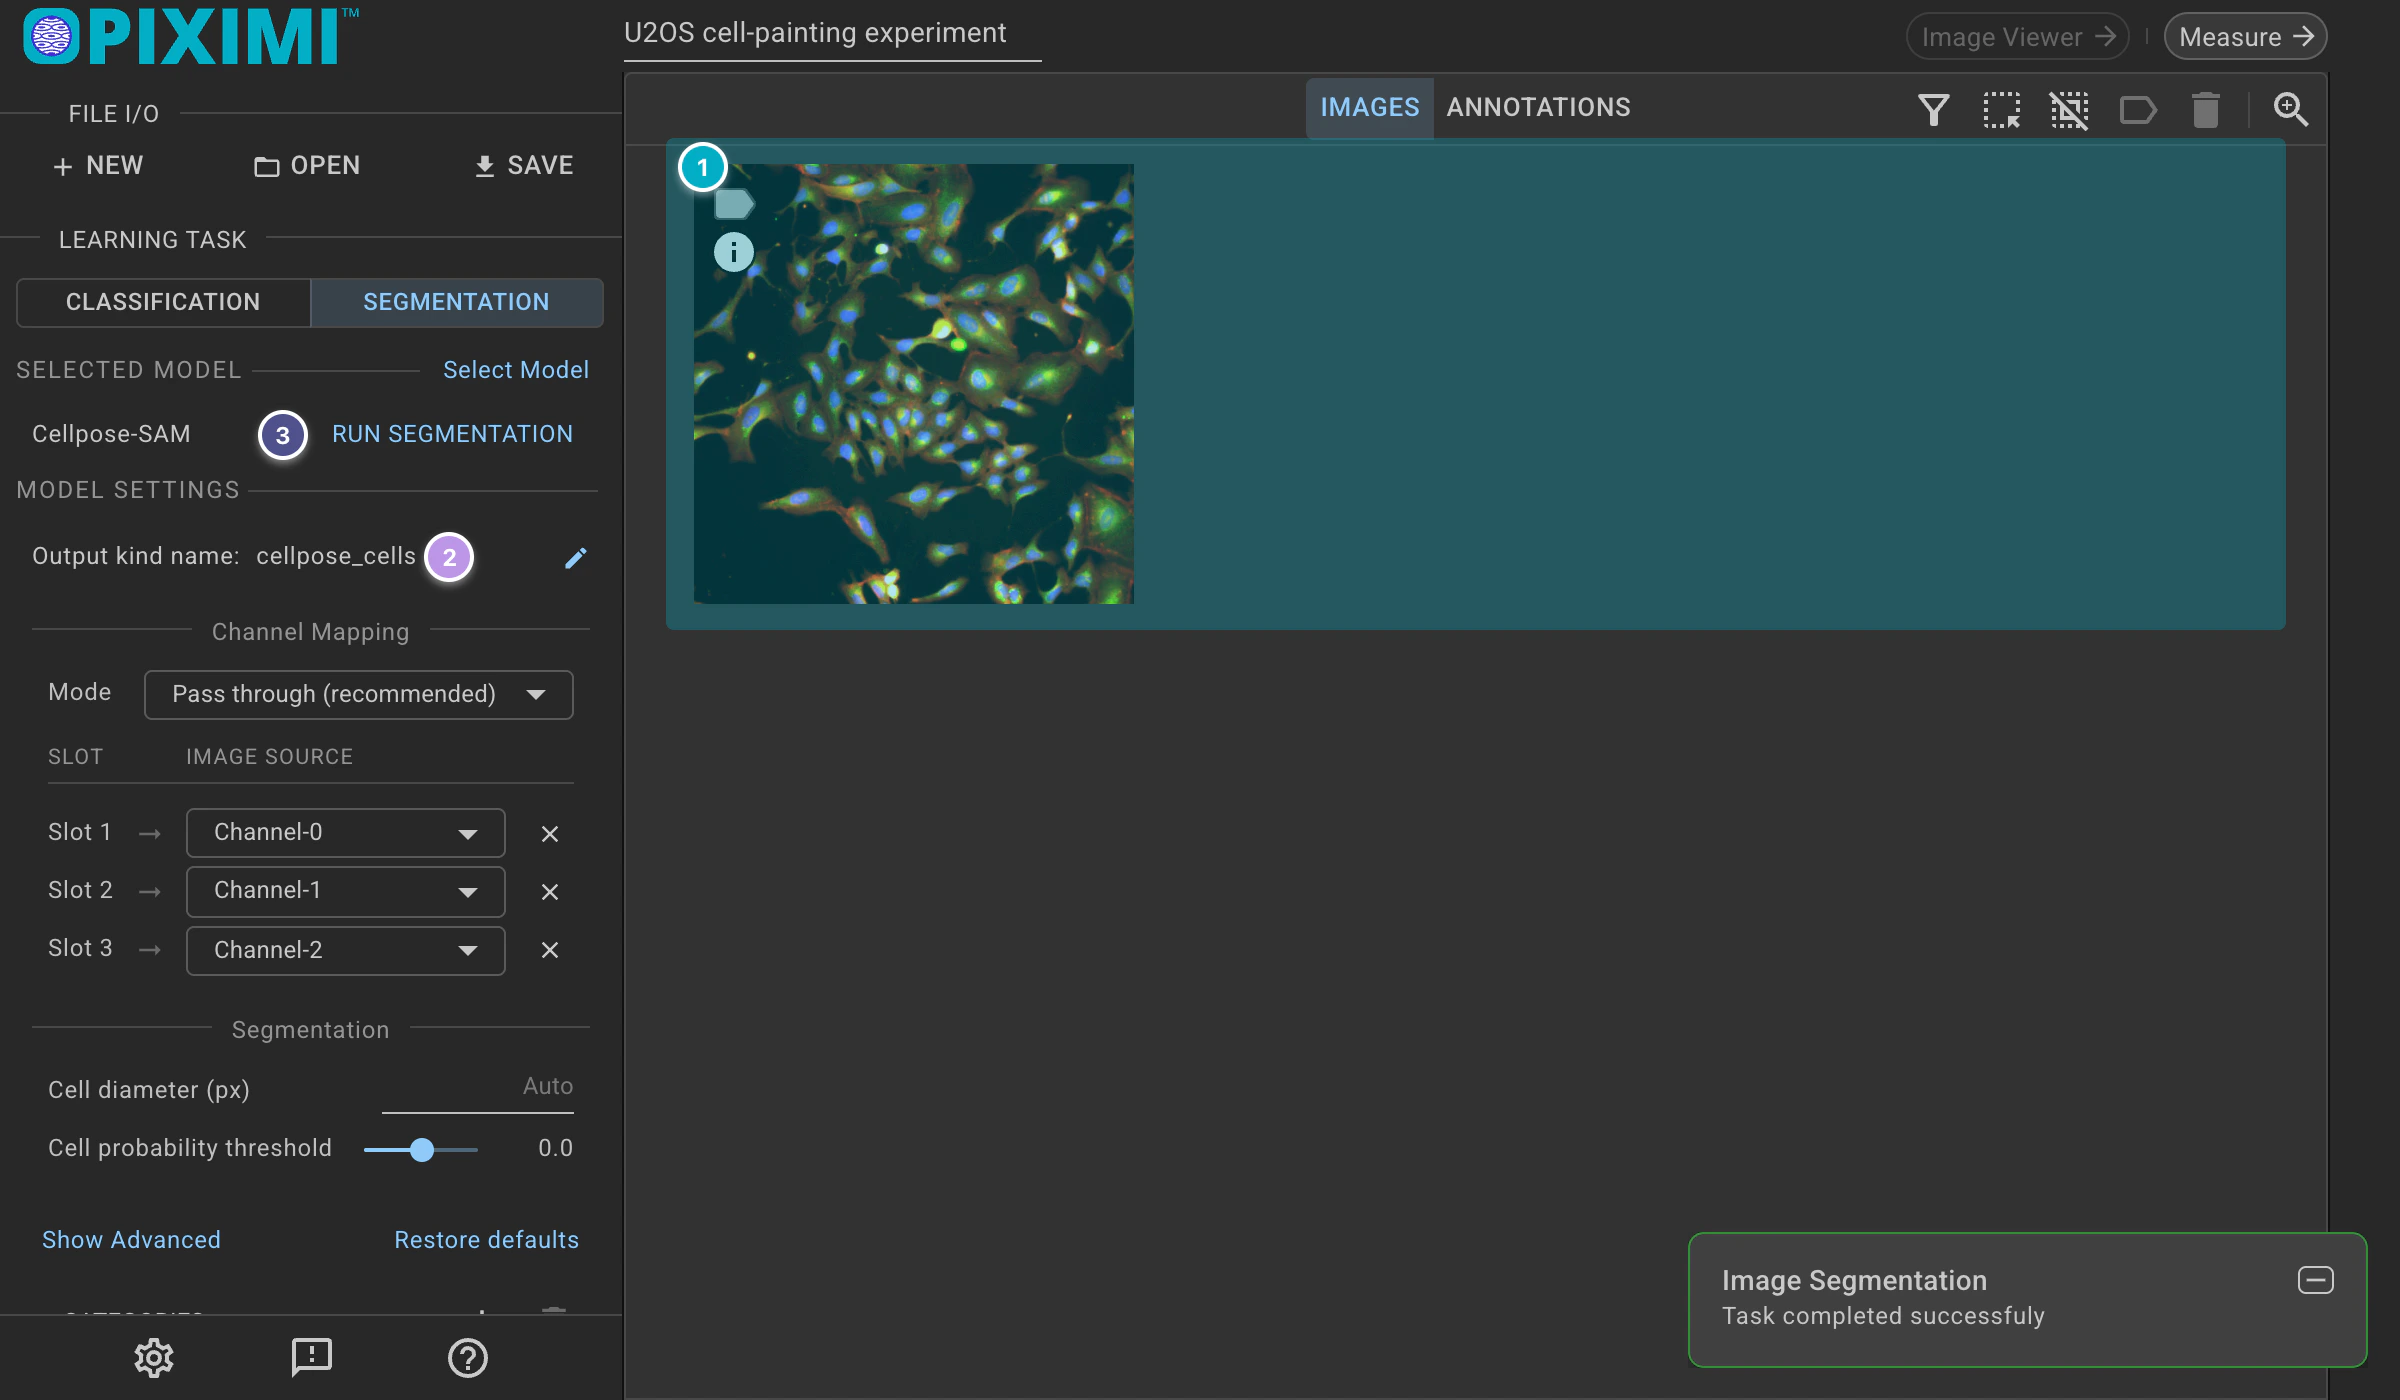This screenshot has width=2400, height=1400.
Task: Click the Select Model link
Action: [x=516, y=370]
